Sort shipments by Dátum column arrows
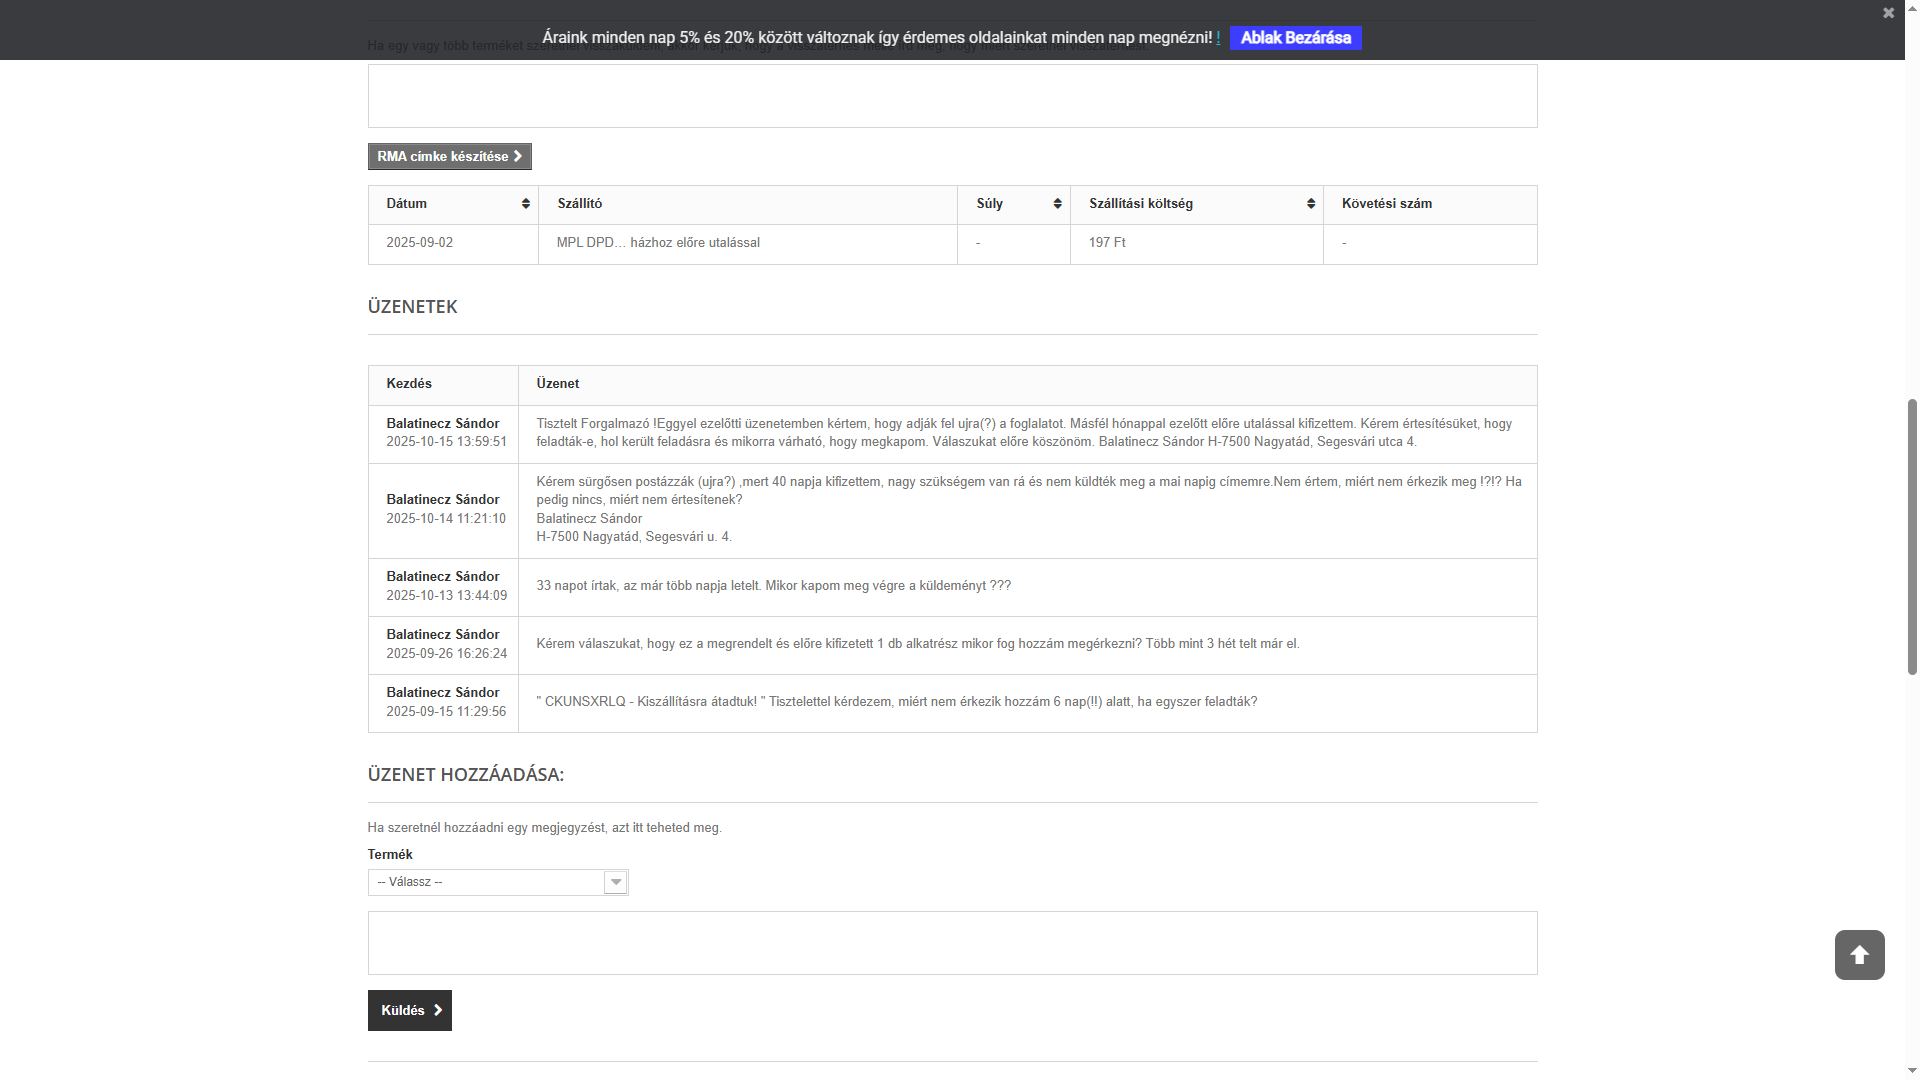This screenshot has height=1080, width=1920. pos(526,204)
